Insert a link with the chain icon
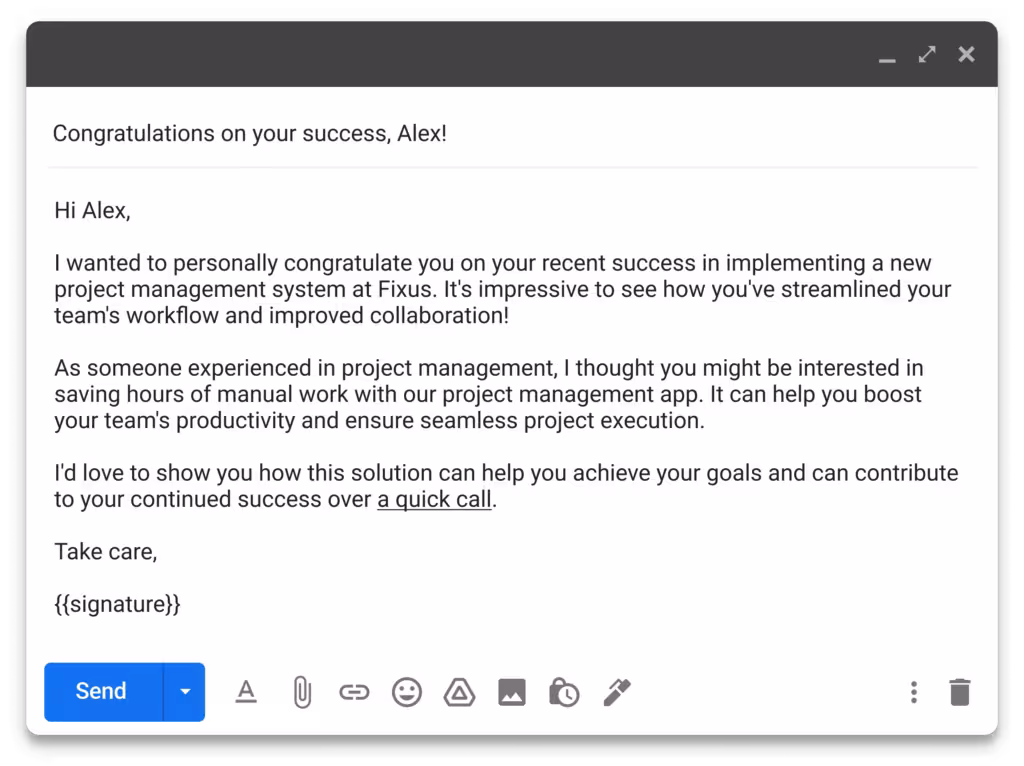 point(354,691)
